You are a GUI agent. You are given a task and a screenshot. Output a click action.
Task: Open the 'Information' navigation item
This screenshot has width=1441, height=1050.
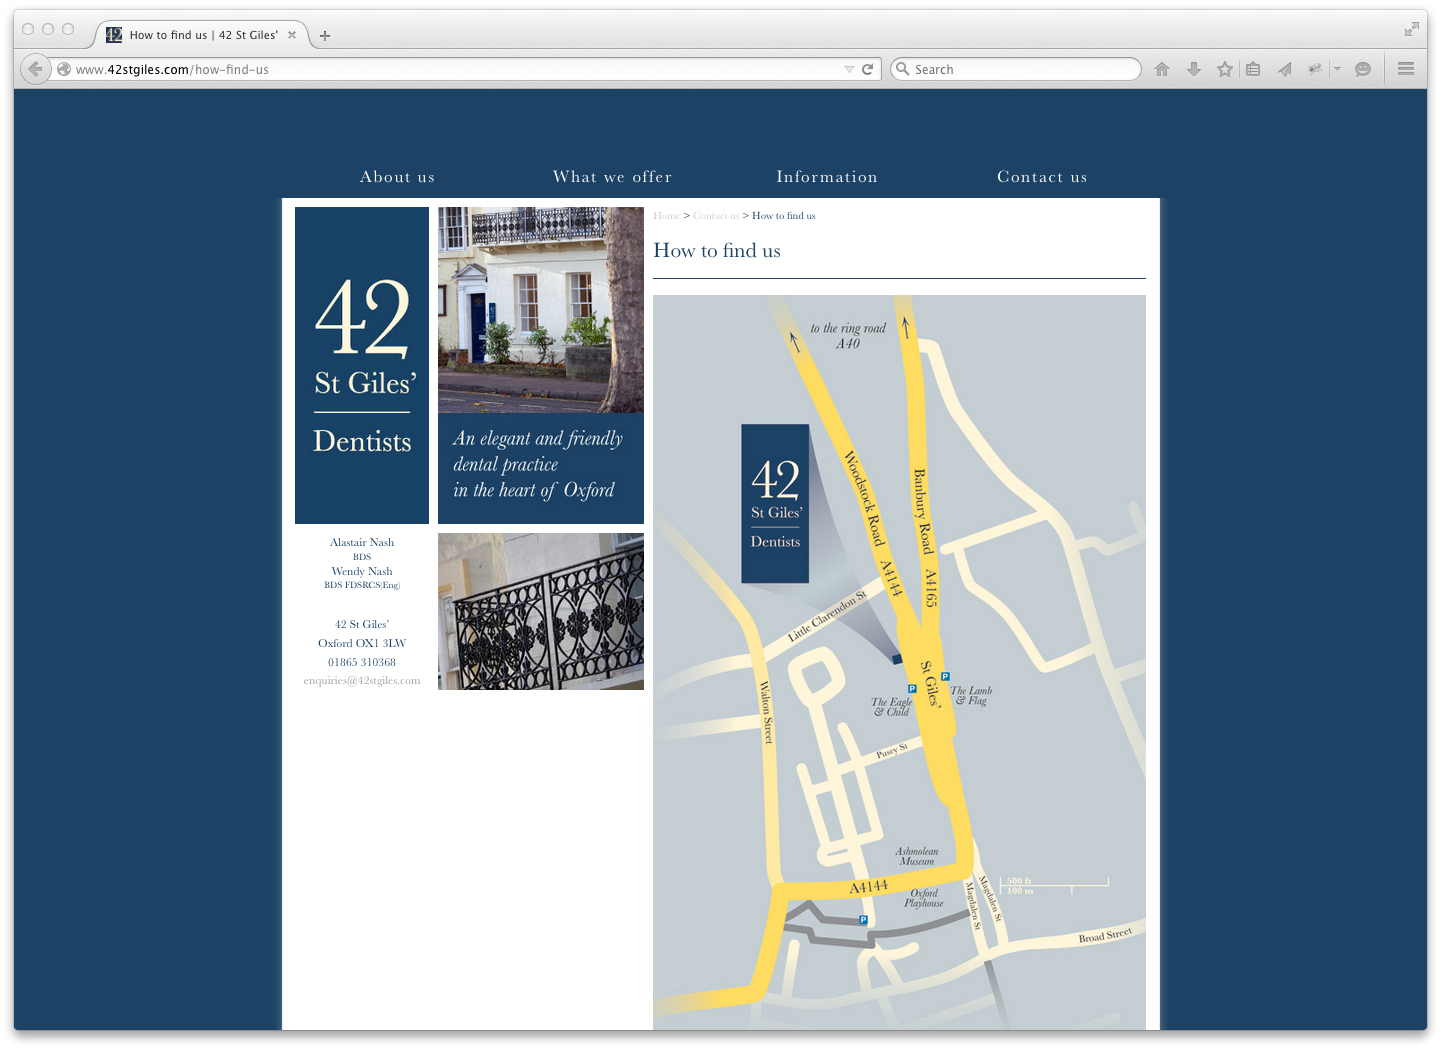826,177
